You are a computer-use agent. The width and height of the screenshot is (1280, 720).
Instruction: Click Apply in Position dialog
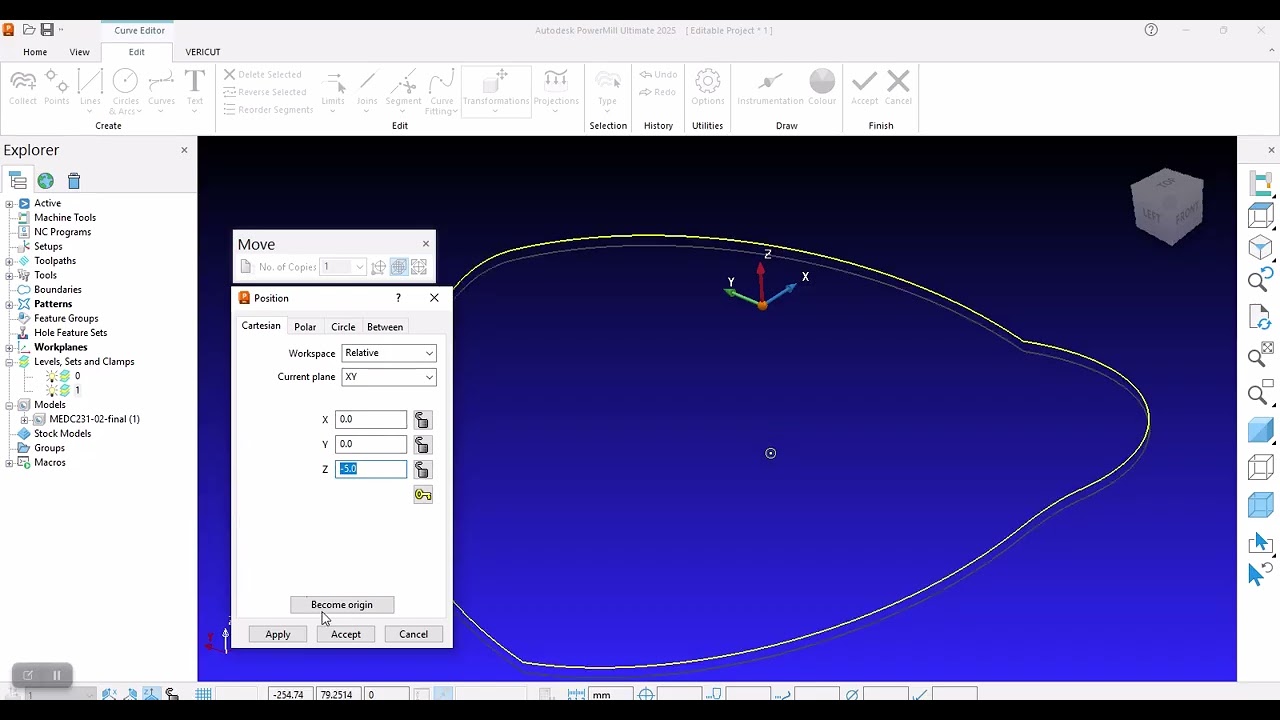[x=278, y=634]
